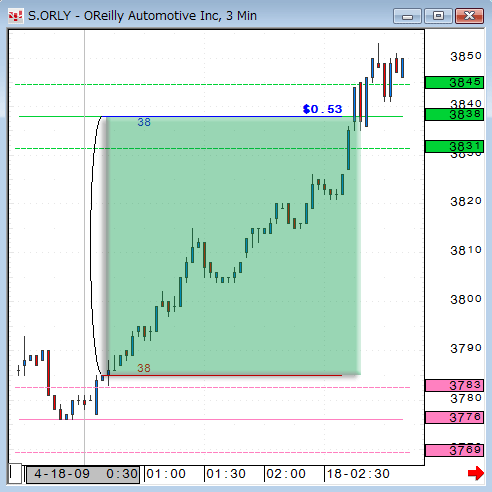The width and height of the screenshot is (492, 492).
Task: Click the 3790 price scale value
Action: point(466,349)
